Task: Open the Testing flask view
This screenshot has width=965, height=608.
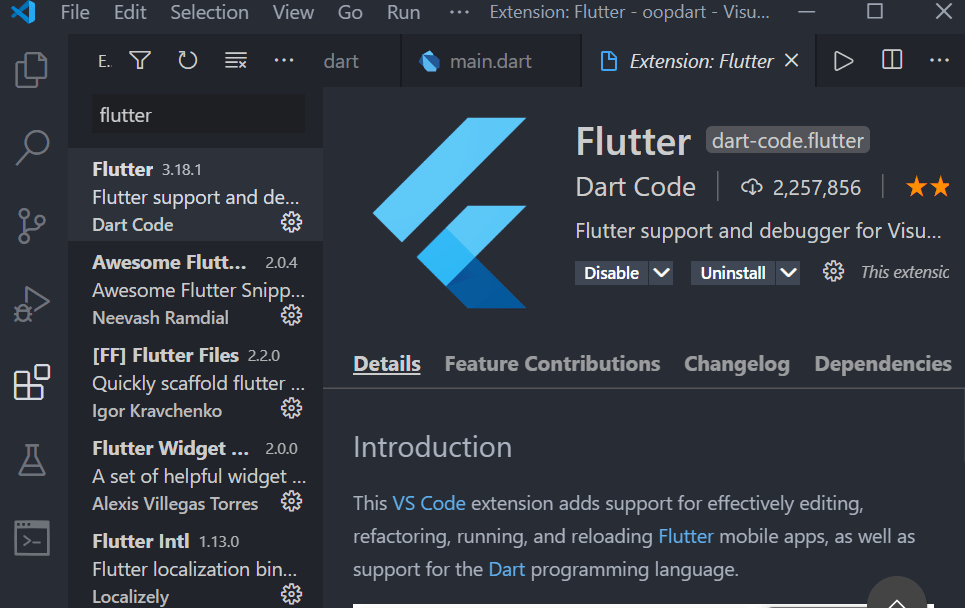Action: pos(31,460)
